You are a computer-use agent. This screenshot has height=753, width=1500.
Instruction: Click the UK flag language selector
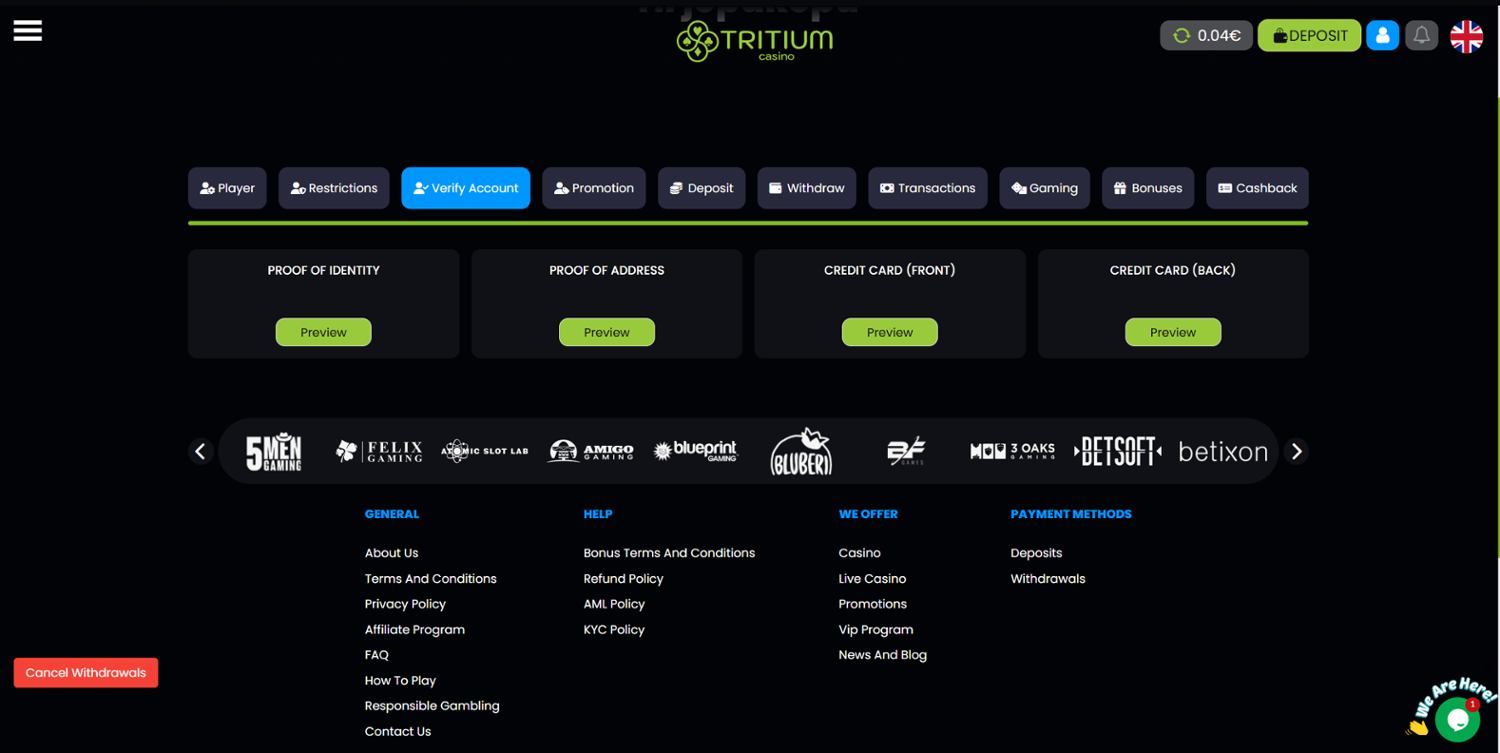coord(1466,36)
